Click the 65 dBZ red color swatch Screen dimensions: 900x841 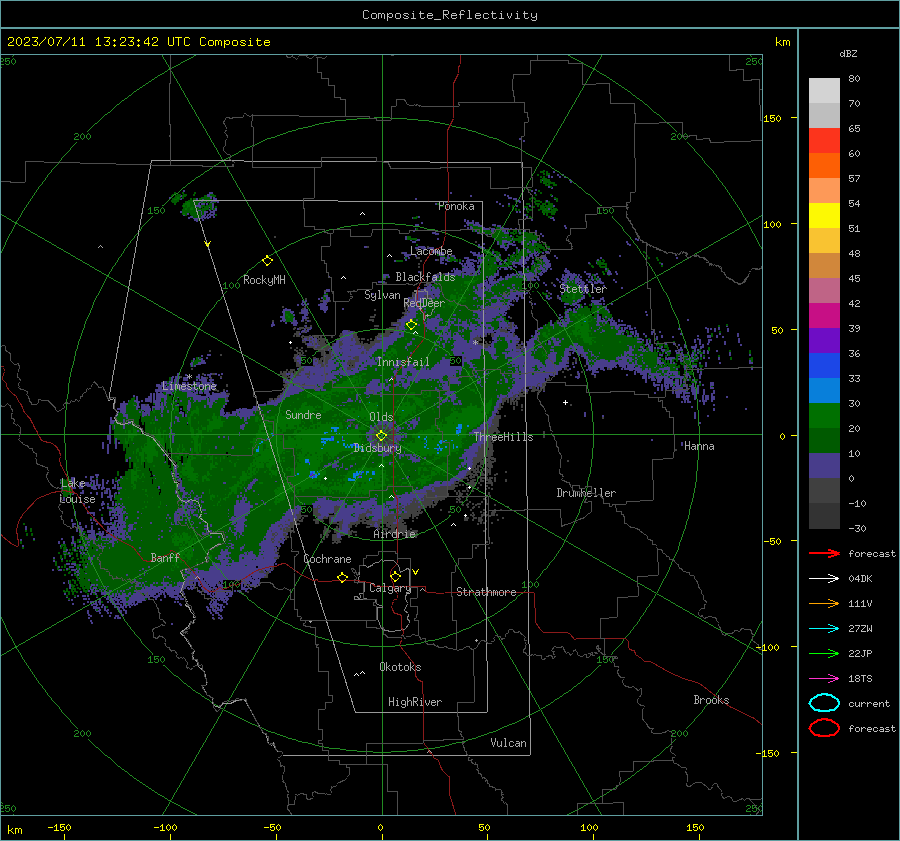(824, 140)
